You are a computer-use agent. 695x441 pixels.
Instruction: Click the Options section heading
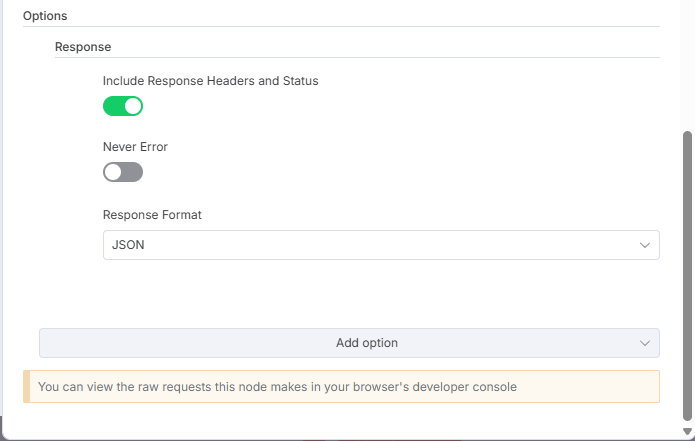point(45,16)
